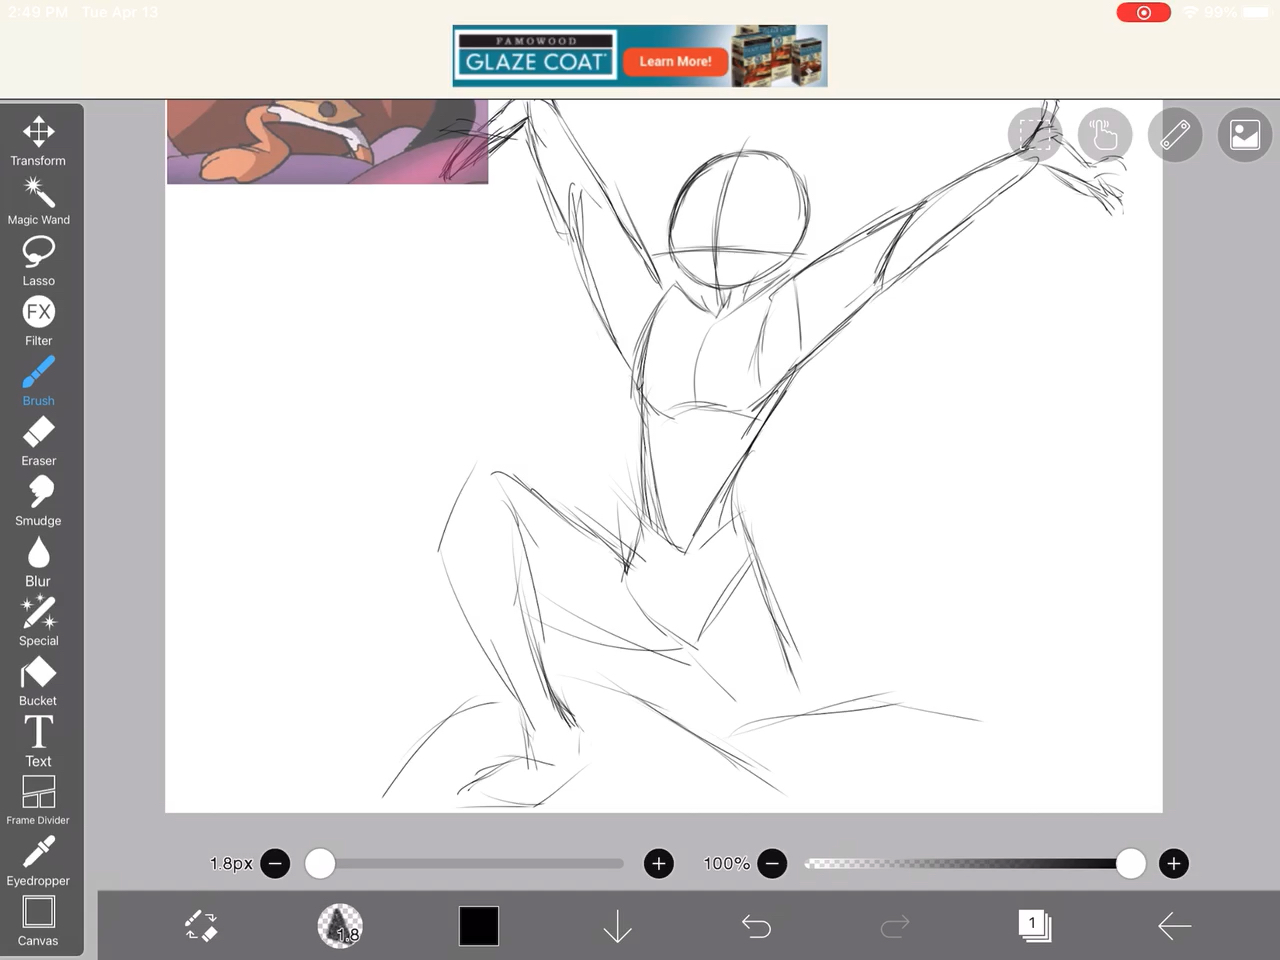Open the Canvas settings tool
1280x960 pixels.
coord(38,921)
